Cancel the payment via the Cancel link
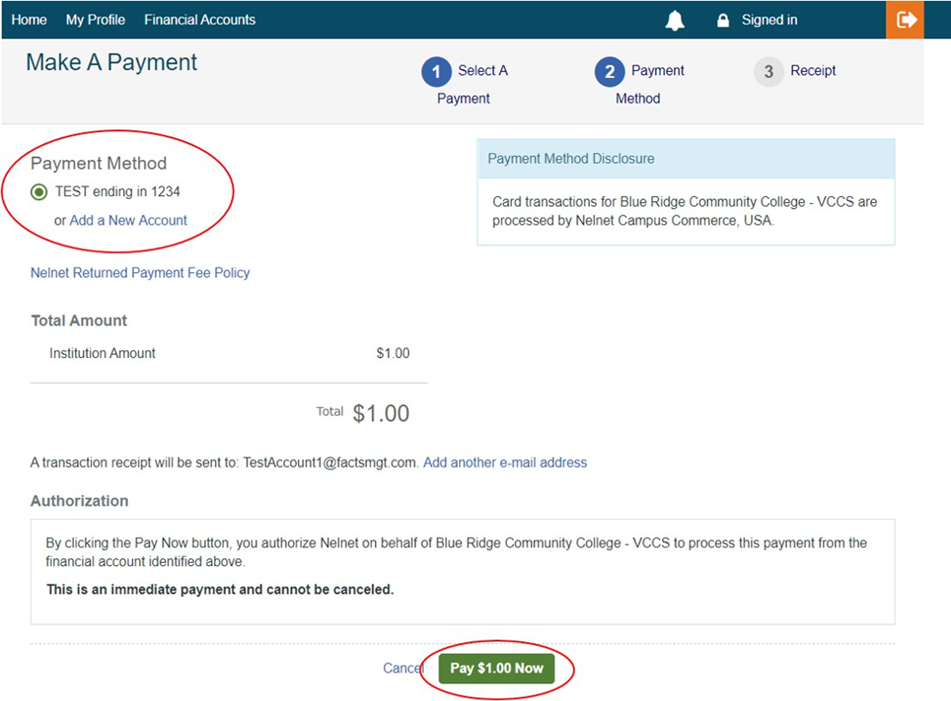The width and height of the screenshot is (951, 701). coord(402,668)
